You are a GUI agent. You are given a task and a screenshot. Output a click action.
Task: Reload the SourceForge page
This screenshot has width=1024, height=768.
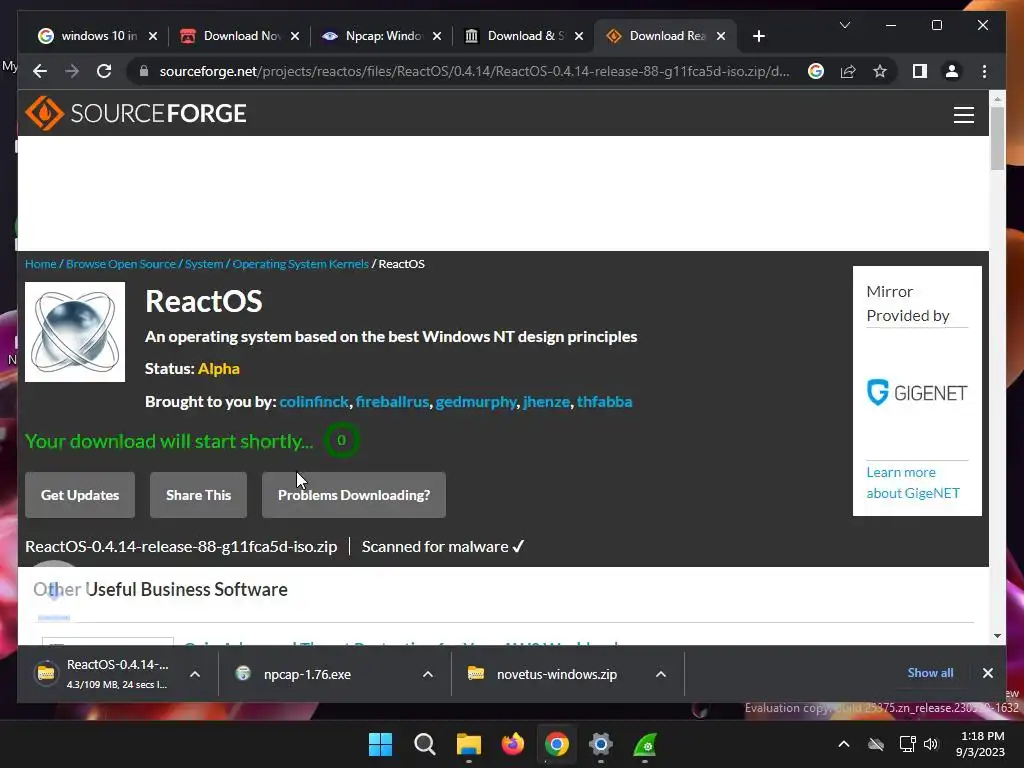(x=104, y=71)
